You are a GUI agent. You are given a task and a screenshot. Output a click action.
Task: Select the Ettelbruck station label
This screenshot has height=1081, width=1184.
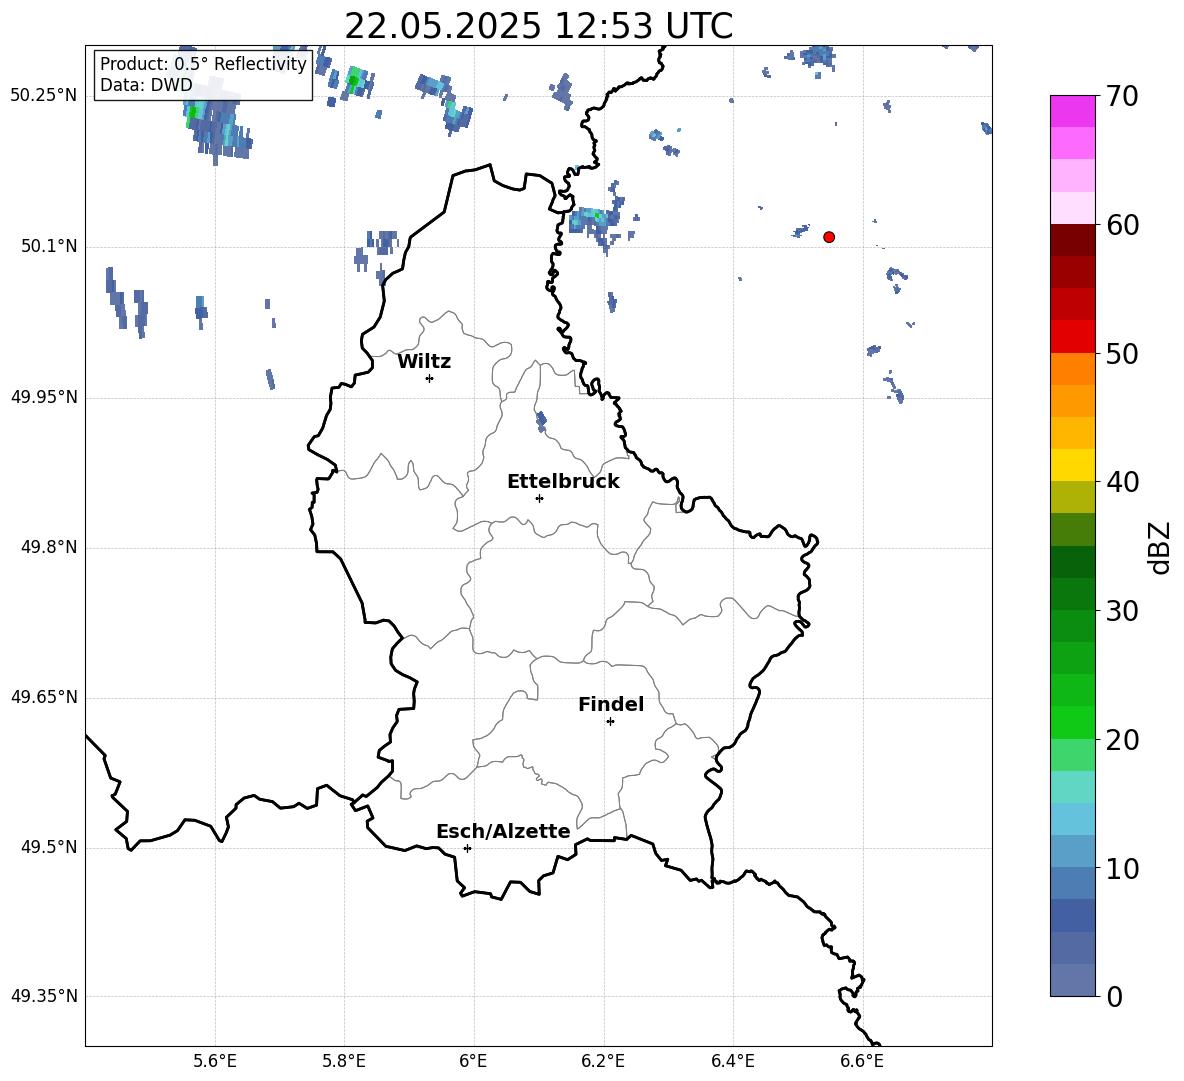coord(563,482)
